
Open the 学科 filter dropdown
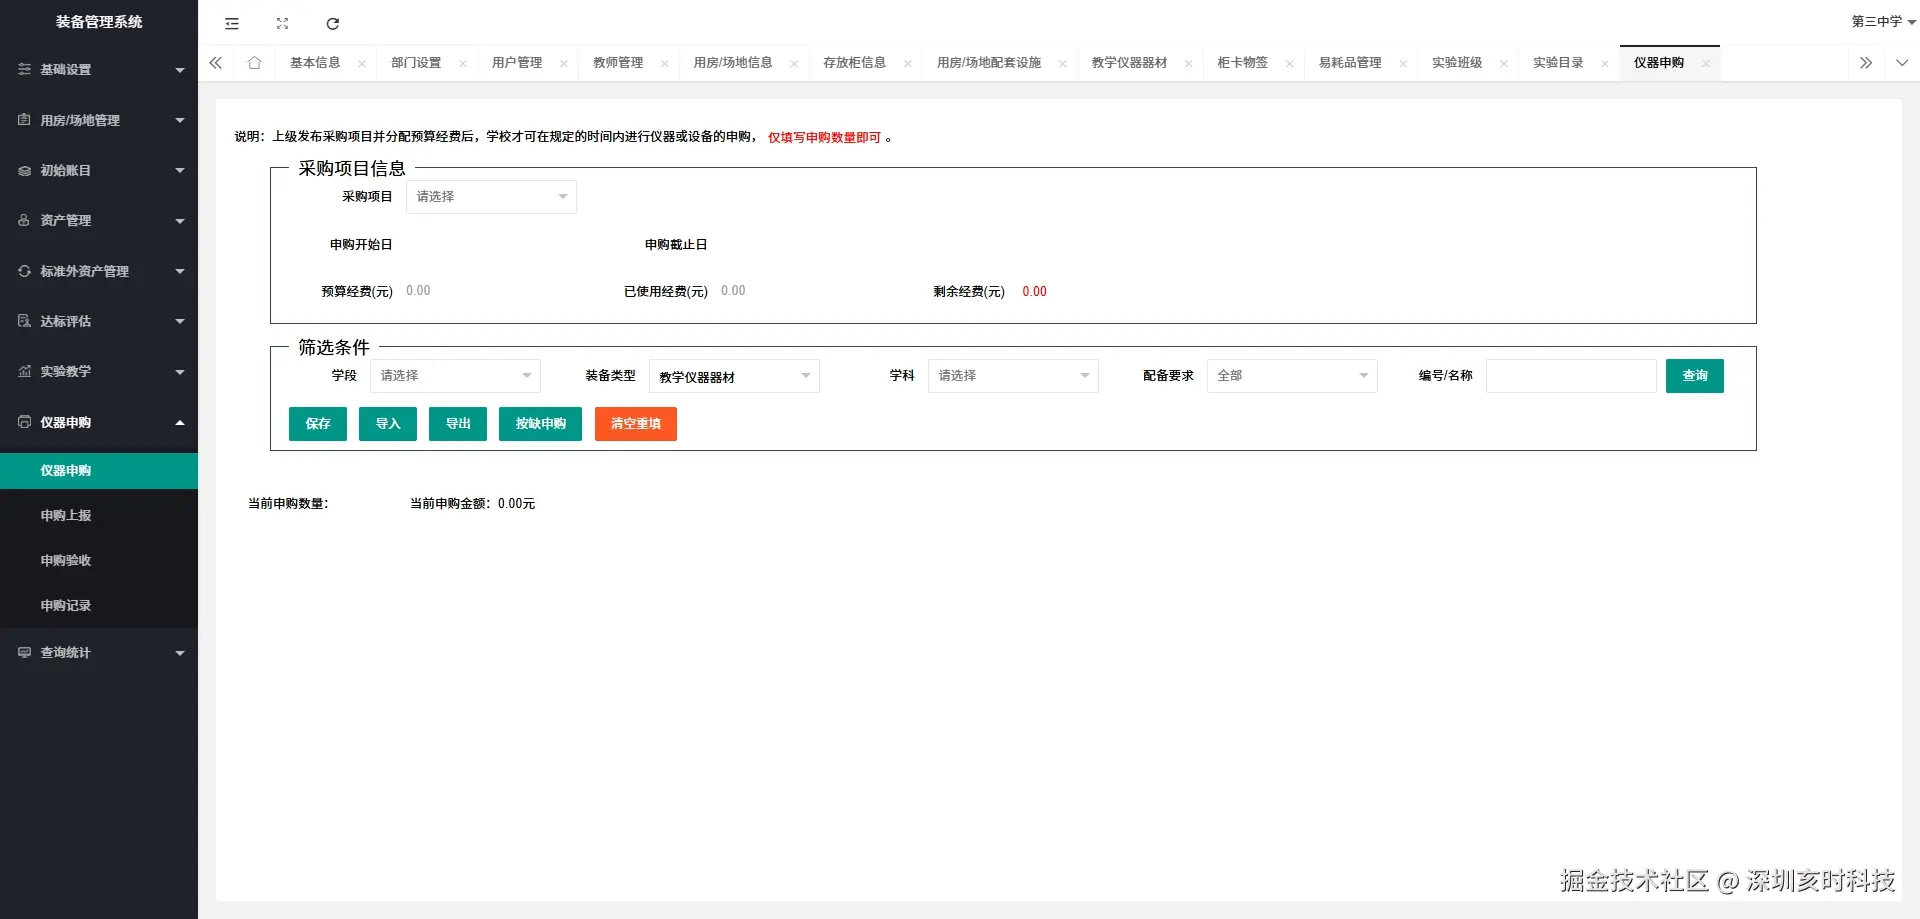click(1013, 375)
